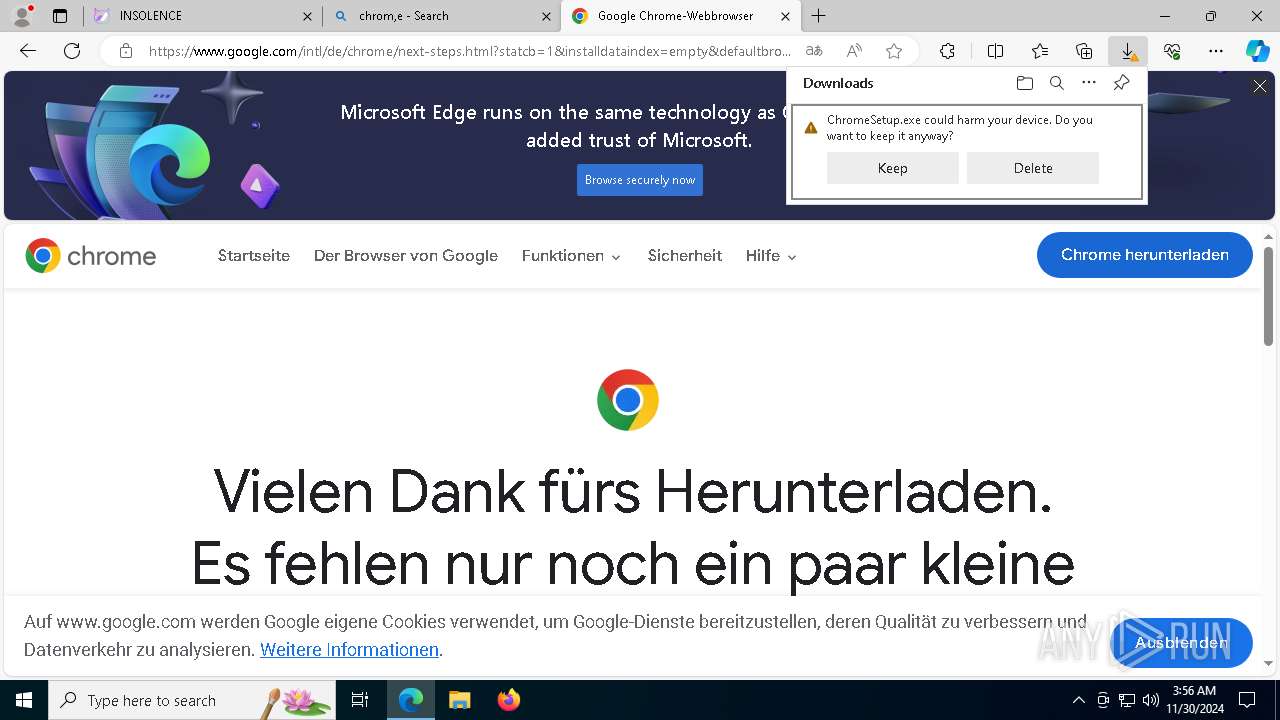The image size is (1280, 720).
Task: Expand the Funktionen dropdown menu
Action: (x=571, y=256)
